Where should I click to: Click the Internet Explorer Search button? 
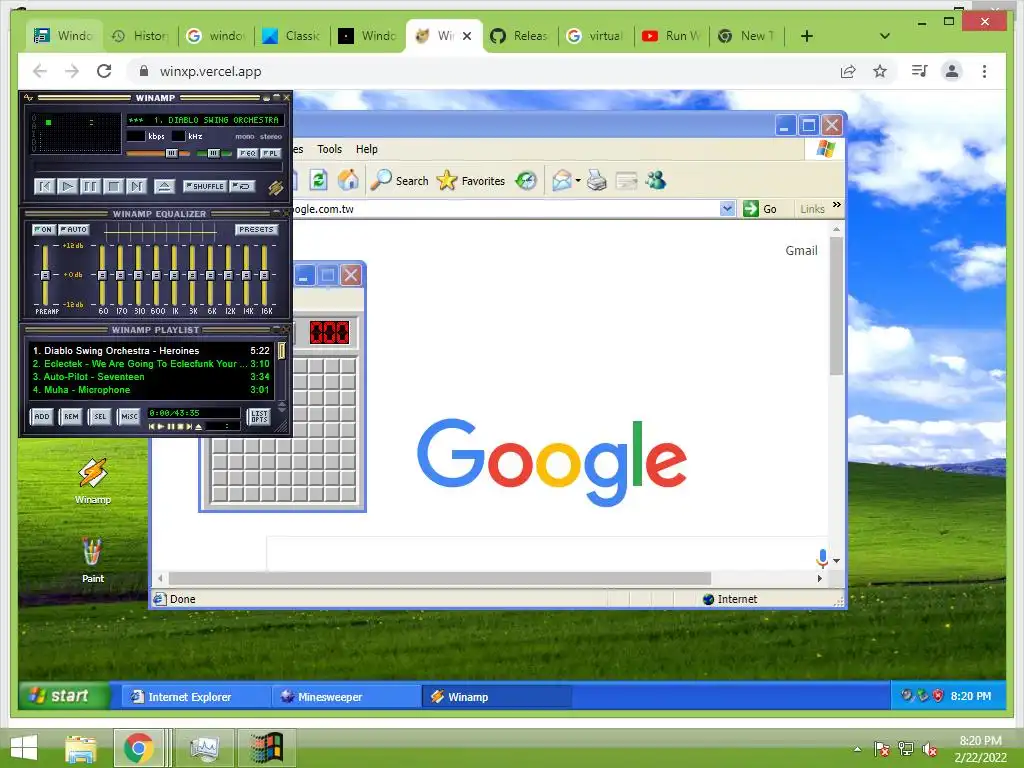tap(399, 180)
